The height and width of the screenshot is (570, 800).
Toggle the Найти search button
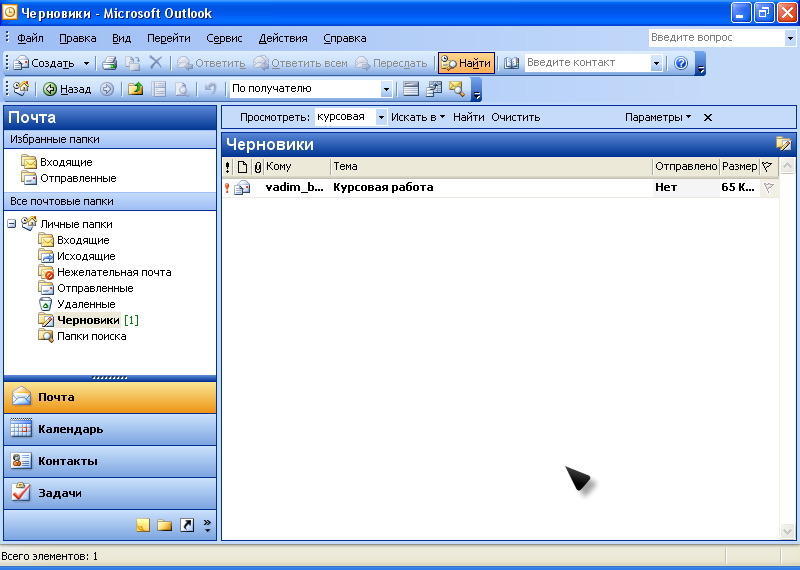(x=466, y=63)
